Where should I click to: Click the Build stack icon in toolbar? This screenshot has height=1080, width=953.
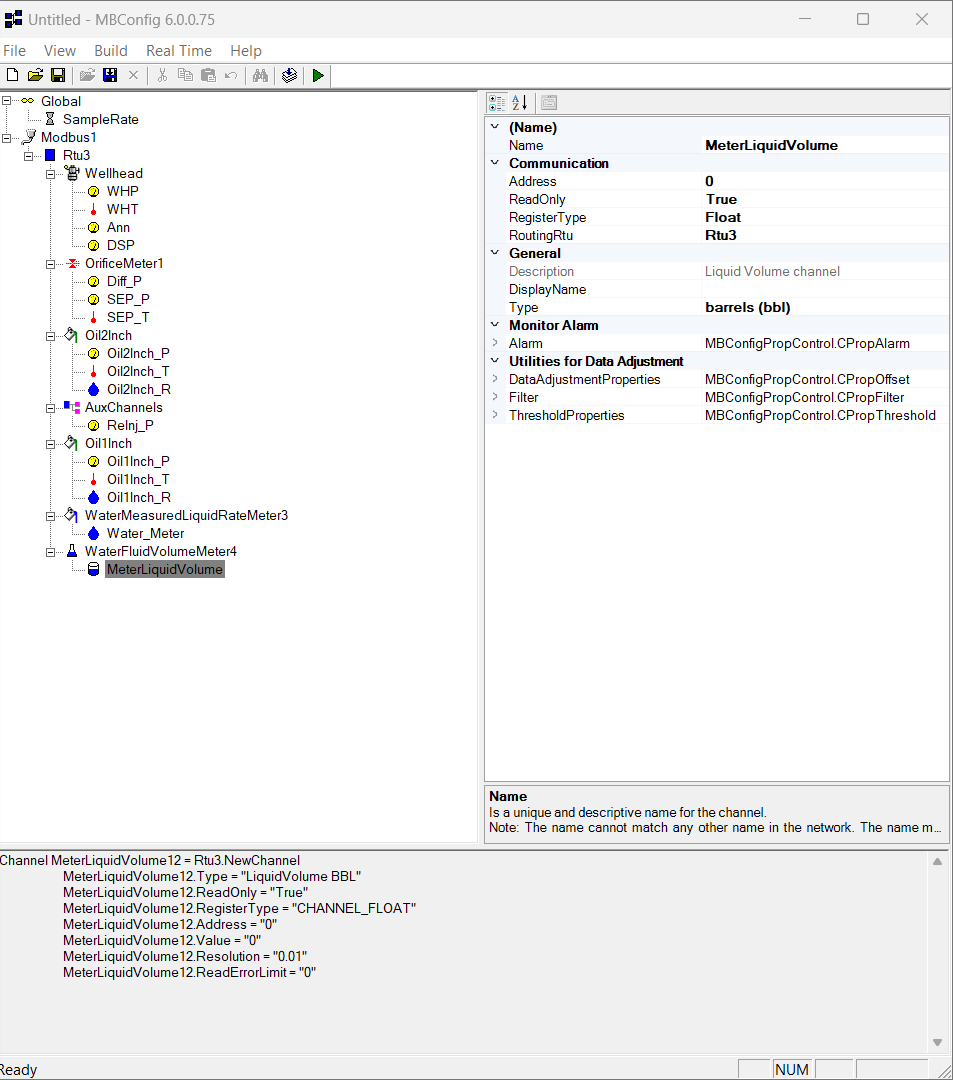pos(289,76)
